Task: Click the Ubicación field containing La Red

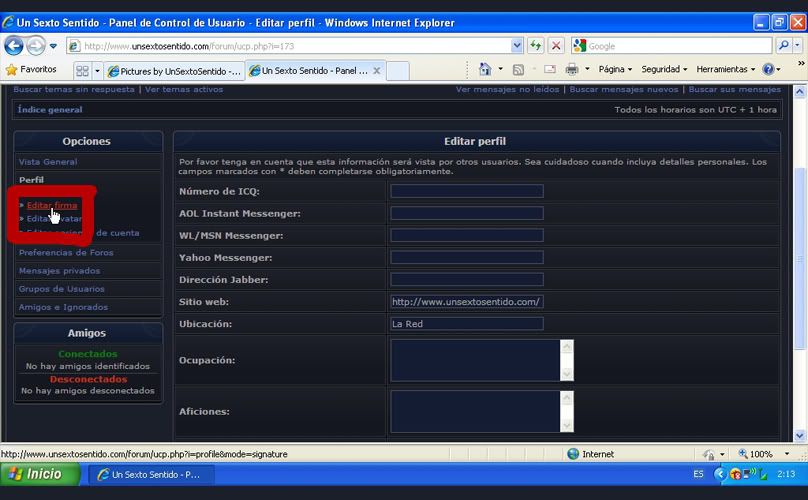Action: point(467,324)
